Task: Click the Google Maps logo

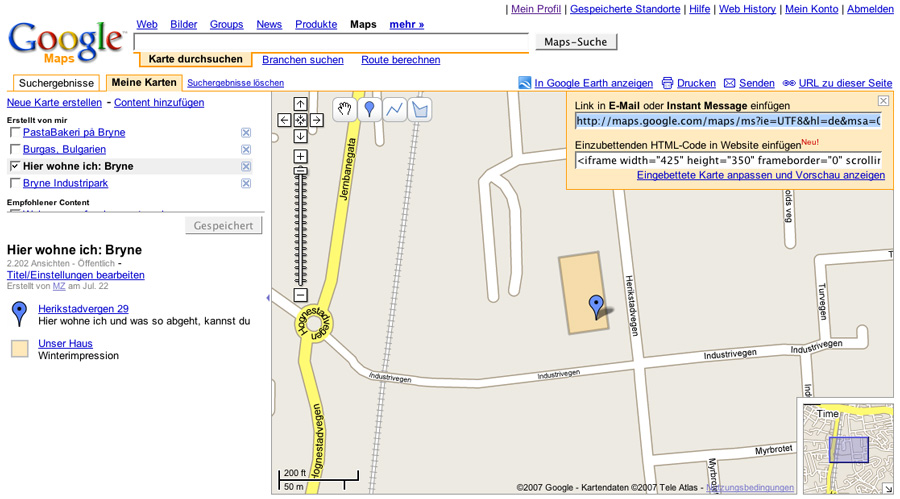Action: tap(66, 42)
